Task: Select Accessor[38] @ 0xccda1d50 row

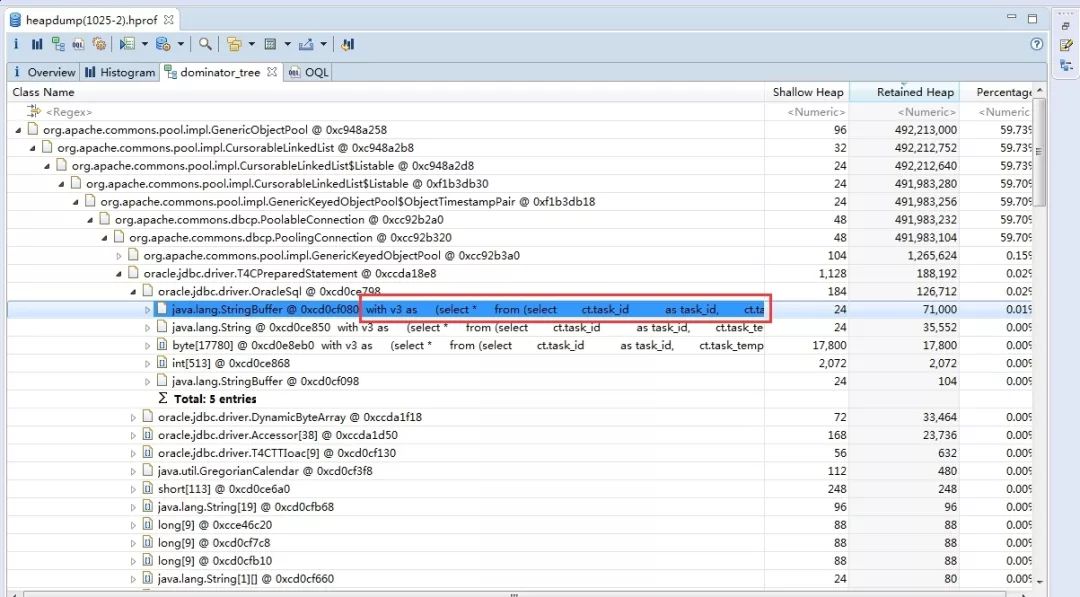Action: point(520,435)
